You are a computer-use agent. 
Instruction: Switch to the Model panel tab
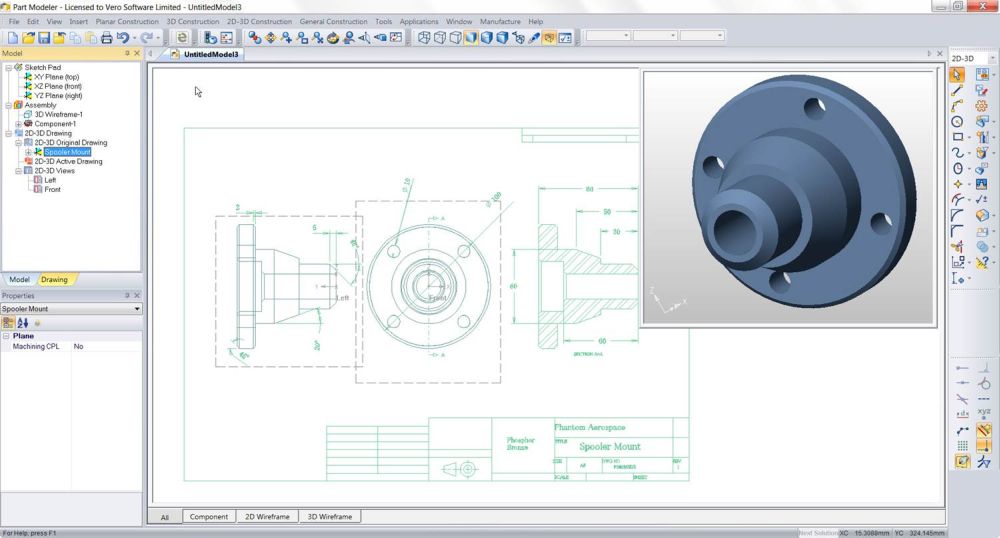(19, 279)
